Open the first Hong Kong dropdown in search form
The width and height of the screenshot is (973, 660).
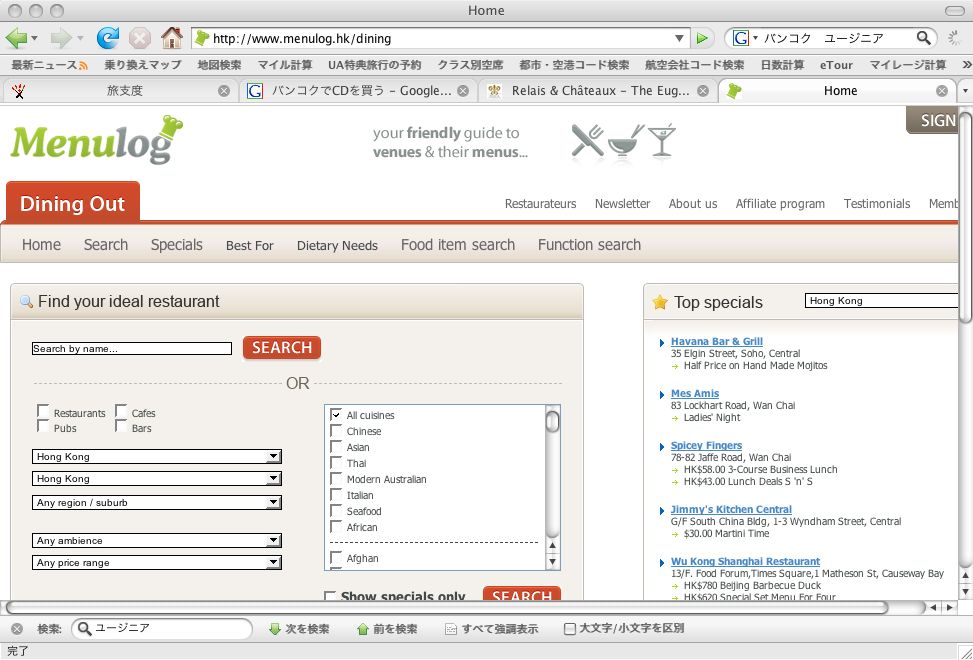(156, 457)
